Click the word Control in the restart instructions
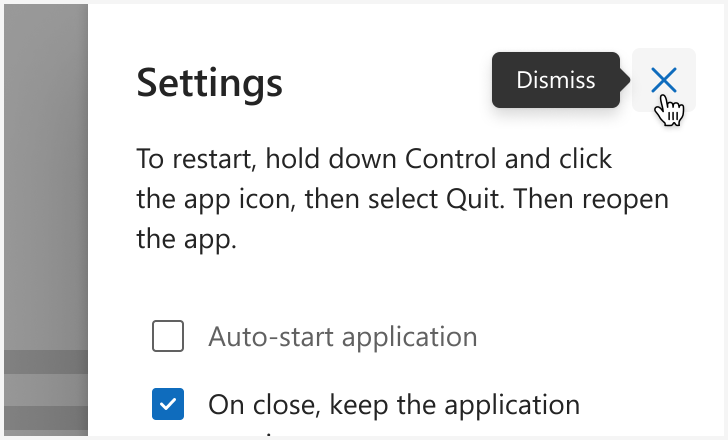Screen dimensions: 728x440 (x=451, y=159)
